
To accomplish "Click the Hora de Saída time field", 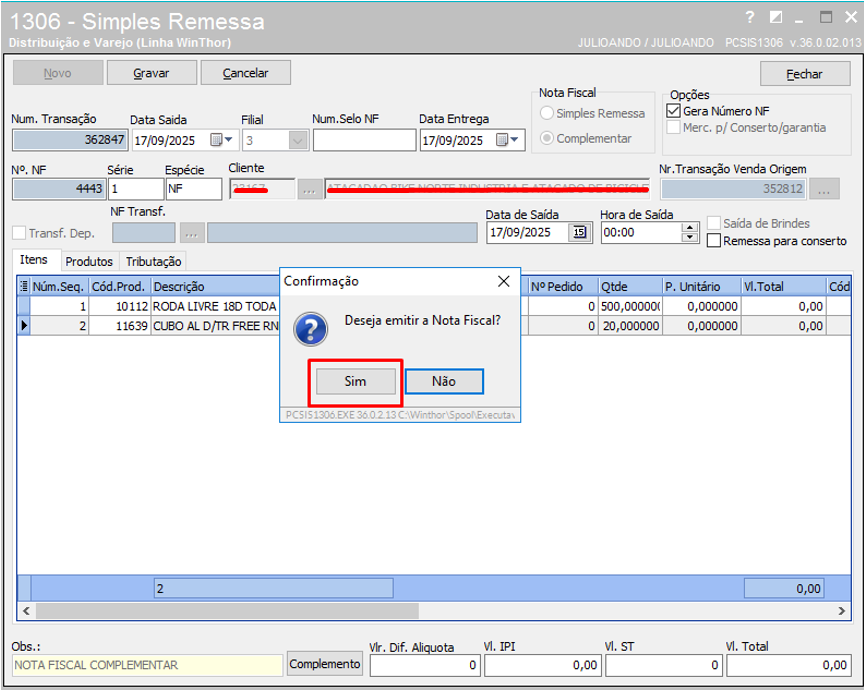I will click(641, 233).
